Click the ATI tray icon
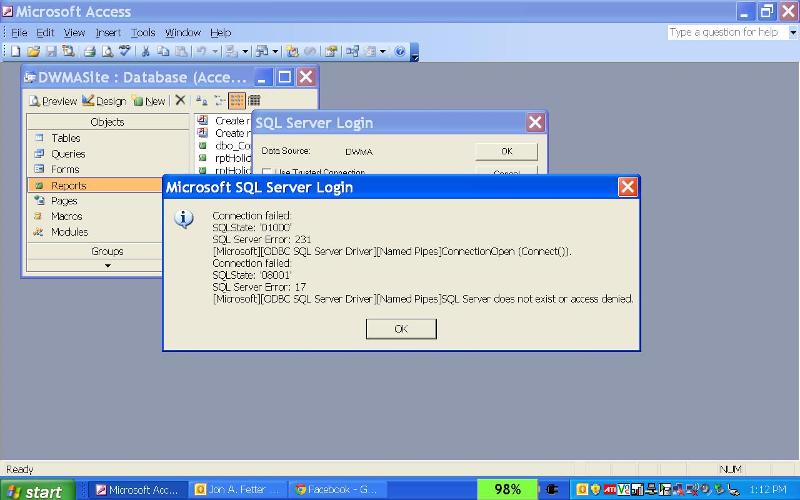 (x=610, y=490)
